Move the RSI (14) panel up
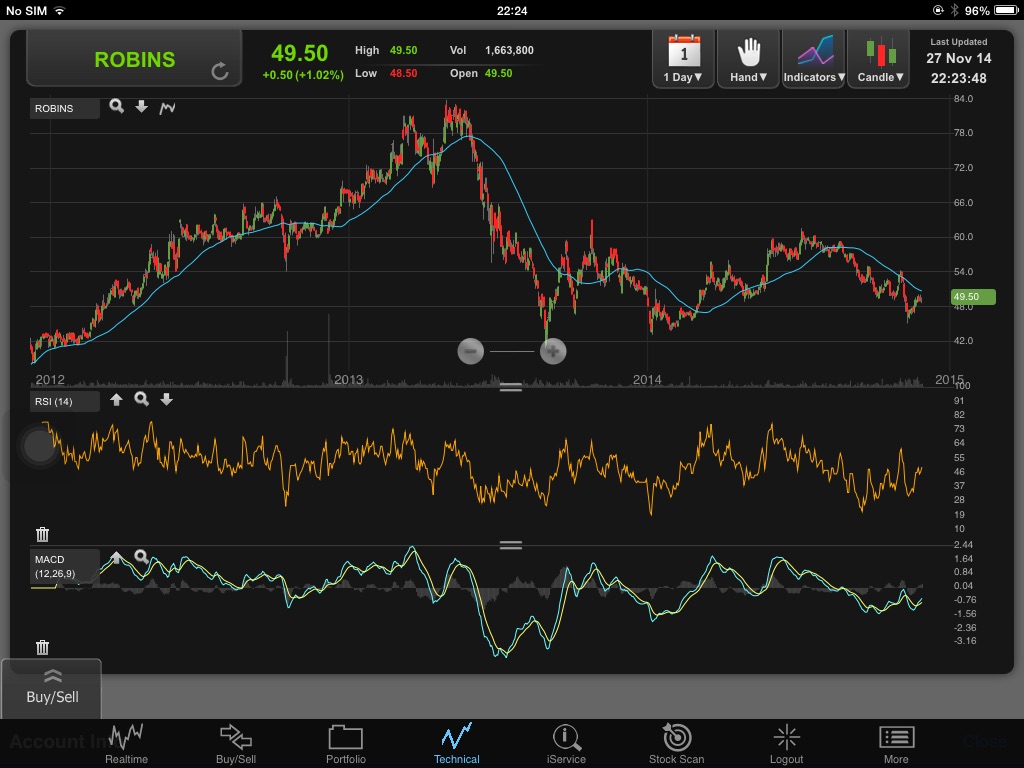Image resolution: width=1024 pixels, height=768 pixels. pos(116,400)
